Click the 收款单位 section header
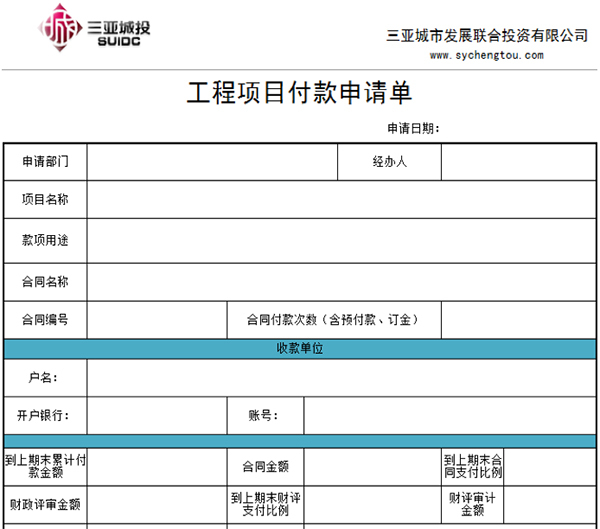 pyautogui.click(x=300, y=349)
